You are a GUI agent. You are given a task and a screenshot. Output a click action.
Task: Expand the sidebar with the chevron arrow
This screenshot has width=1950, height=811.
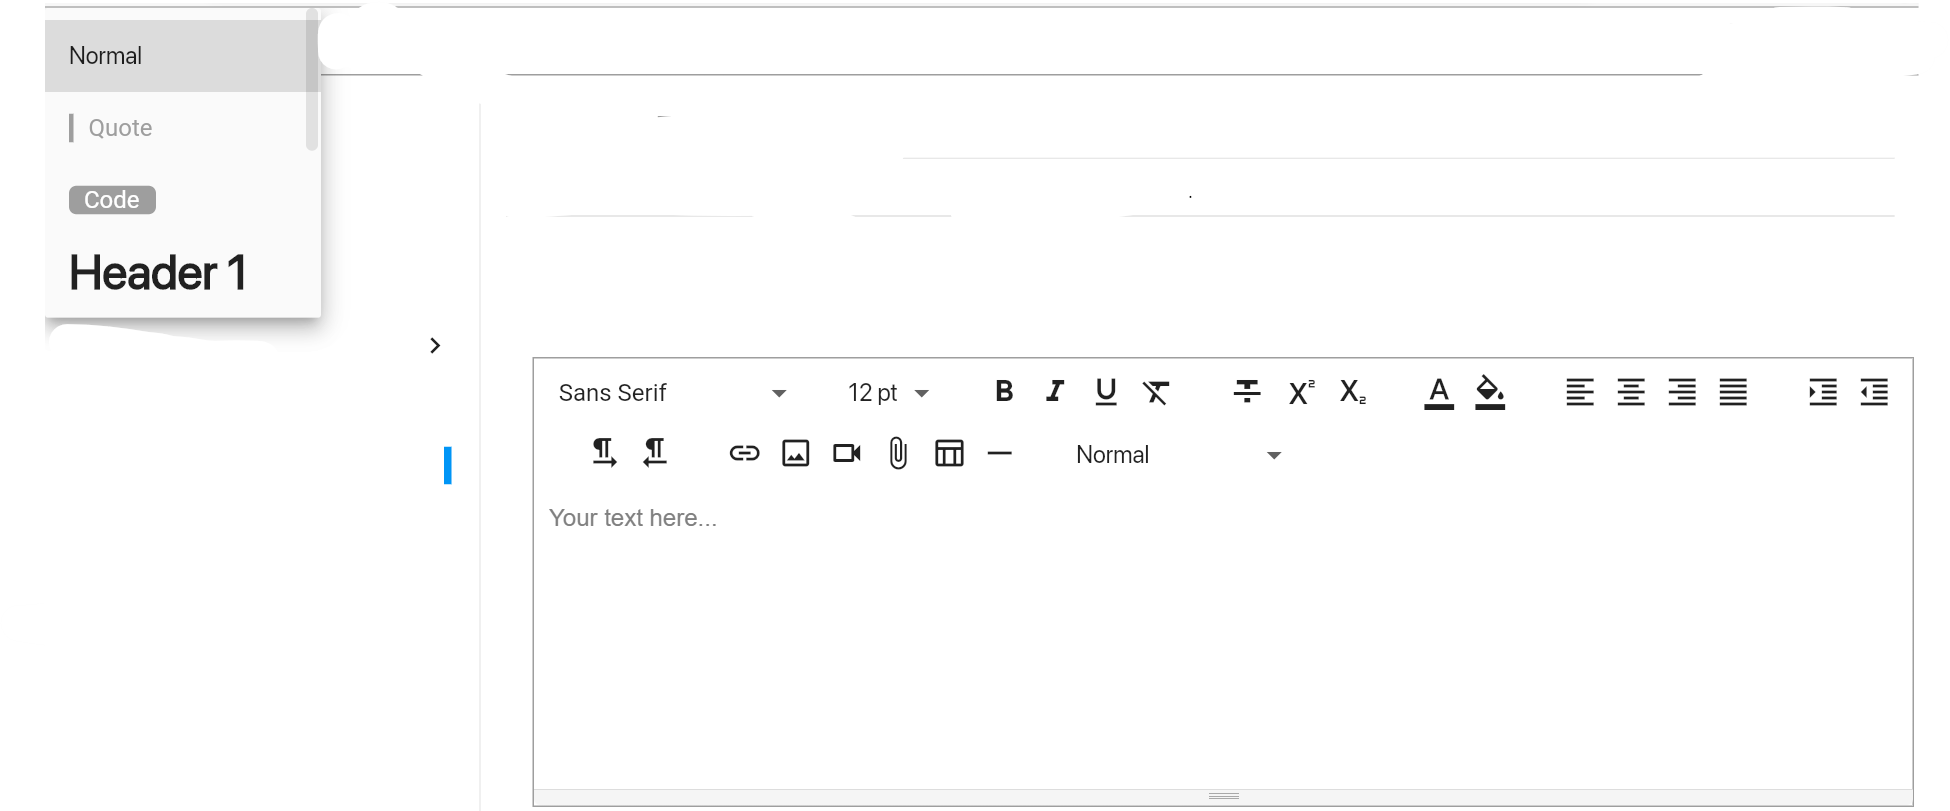coord(435,345)
